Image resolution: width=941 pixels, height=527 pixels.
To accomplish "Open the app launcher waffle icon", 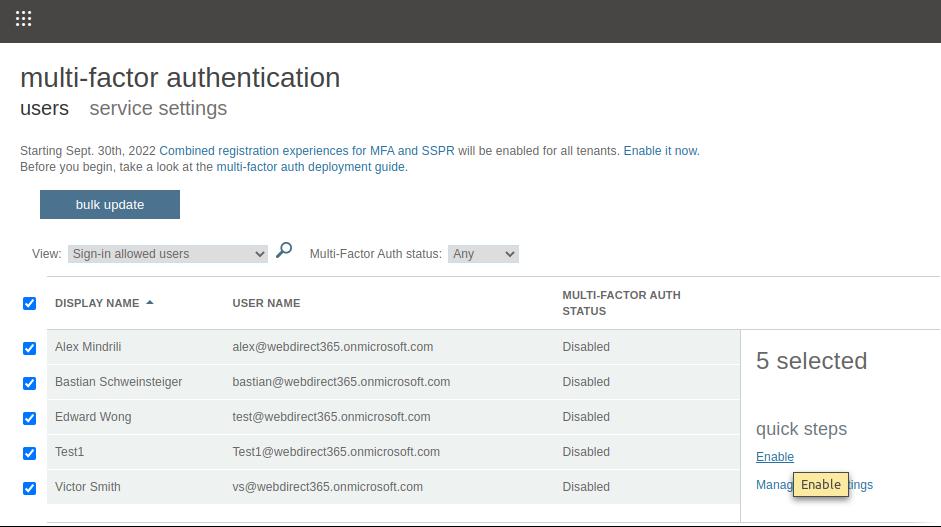I will pyautogui.click(x=24, y=19).
